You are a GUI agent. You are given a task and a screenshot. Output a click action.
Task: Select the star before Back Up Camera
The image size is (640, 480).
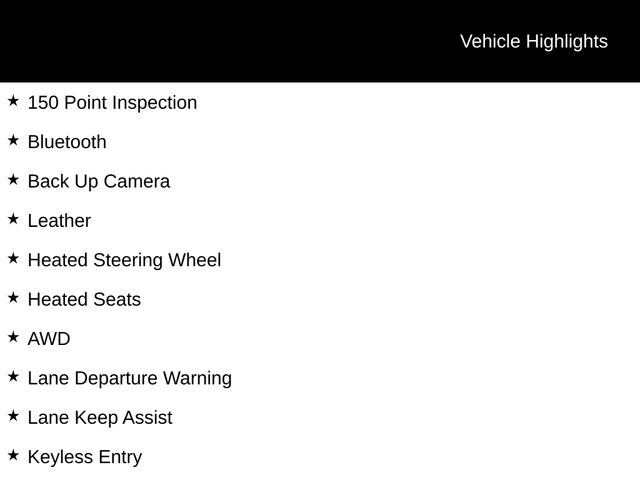click(13, 180)
